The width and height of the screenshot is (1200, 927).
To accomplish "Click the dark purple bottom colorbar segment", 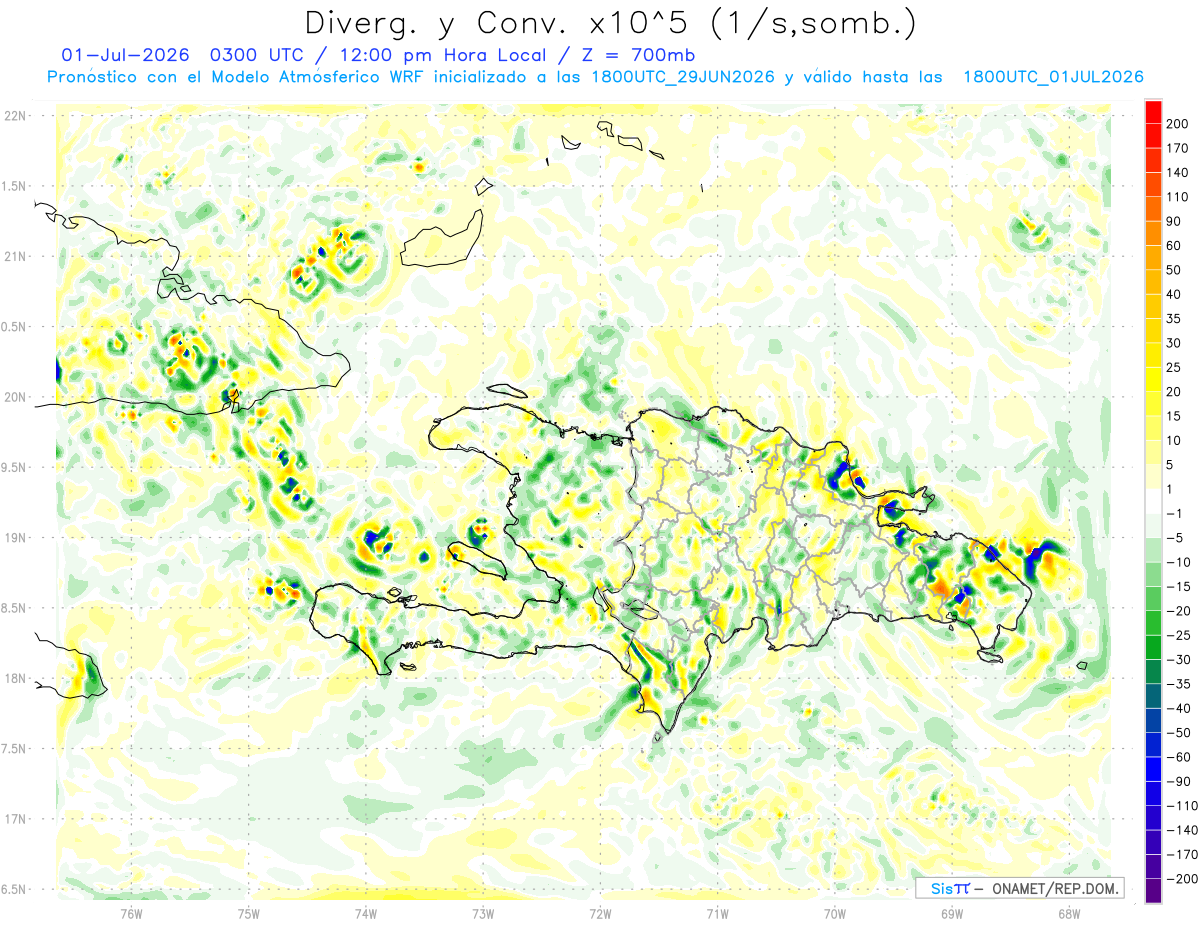I will (x=1153, y=891).
